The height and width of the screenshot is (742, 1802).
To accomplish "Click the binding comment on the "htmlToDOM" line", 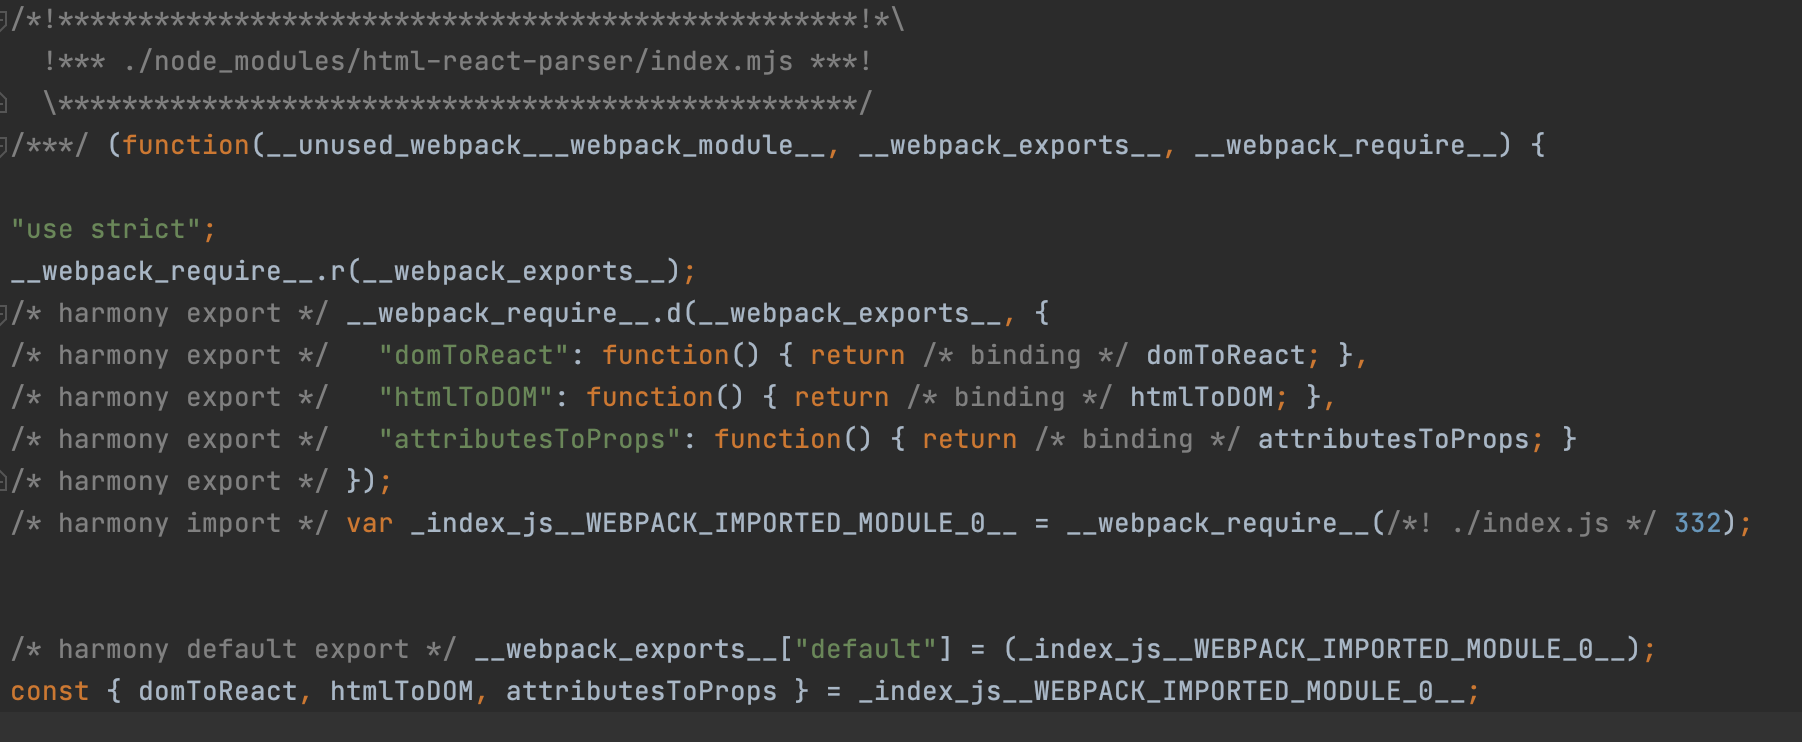I will pos(1010,397).
